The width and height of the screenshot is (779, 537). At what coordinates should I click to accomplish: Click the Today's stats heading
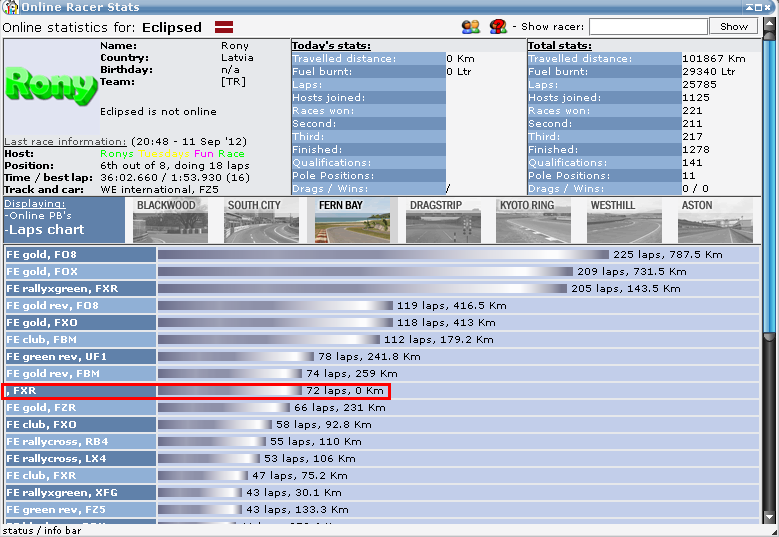331,46
